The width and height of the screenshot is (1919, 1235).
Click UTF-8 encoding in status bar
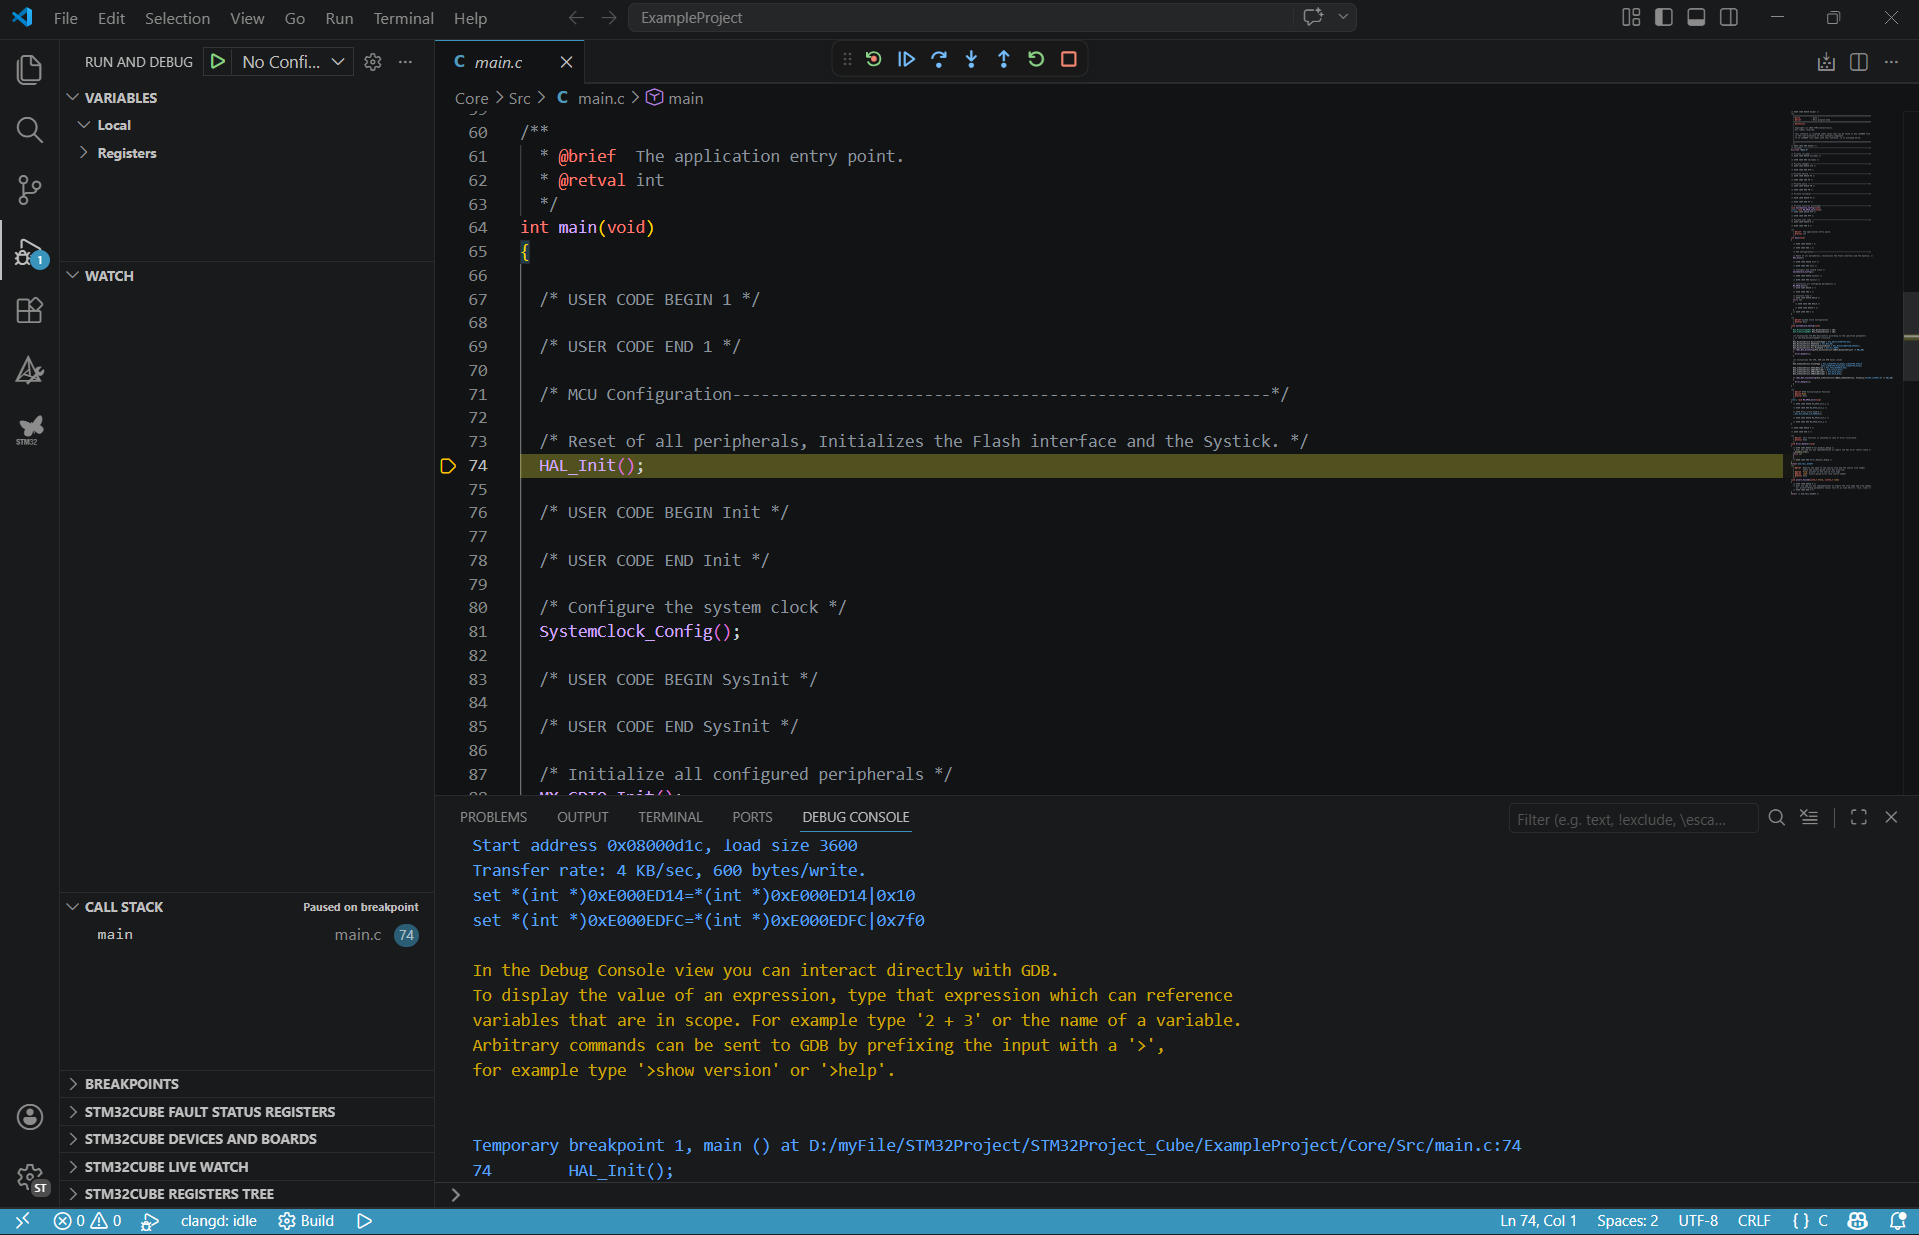(x=1698, y=1221)
